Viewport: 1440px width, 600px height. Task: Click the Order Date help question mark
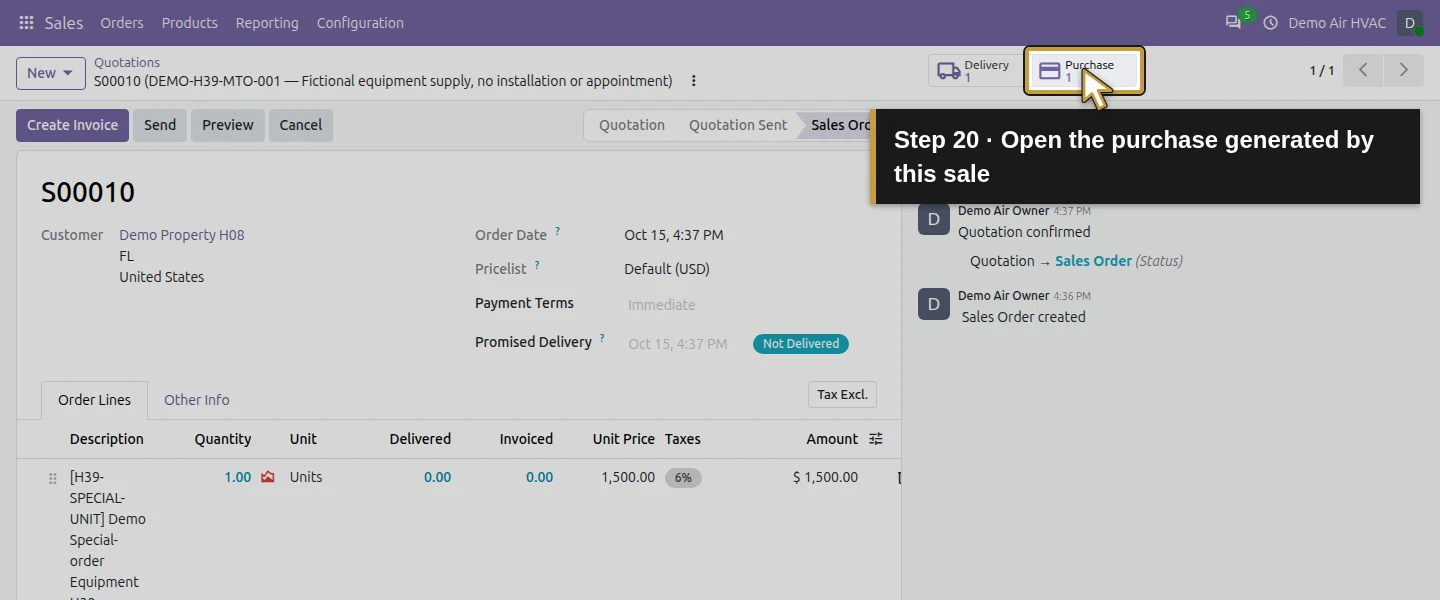point(558,231)
